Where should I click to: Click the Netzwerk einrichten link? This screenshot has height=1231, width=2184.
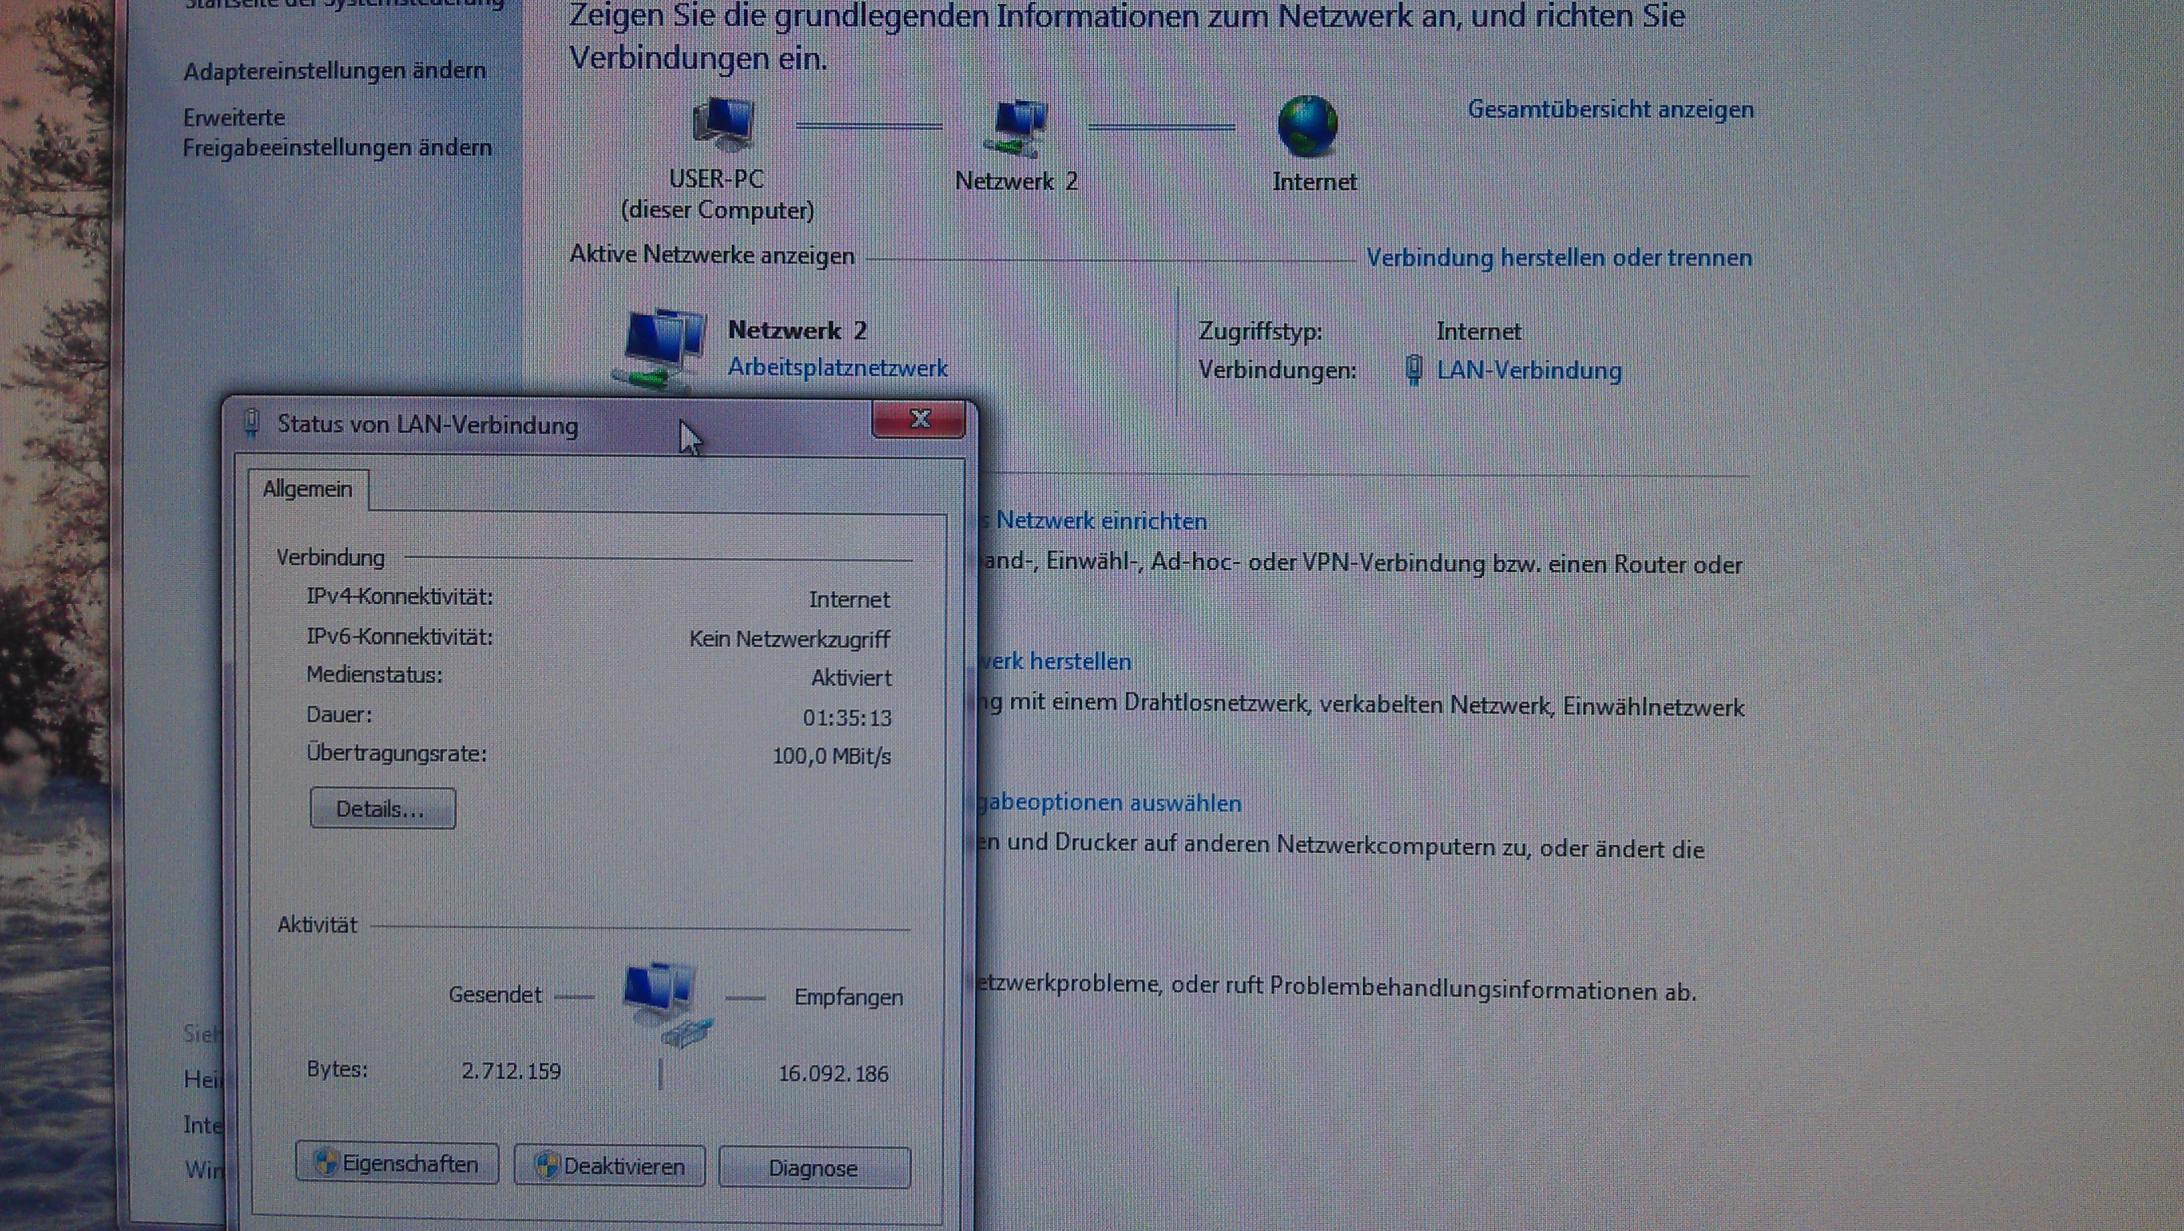pyautogui.click(x=1100, y=521)
